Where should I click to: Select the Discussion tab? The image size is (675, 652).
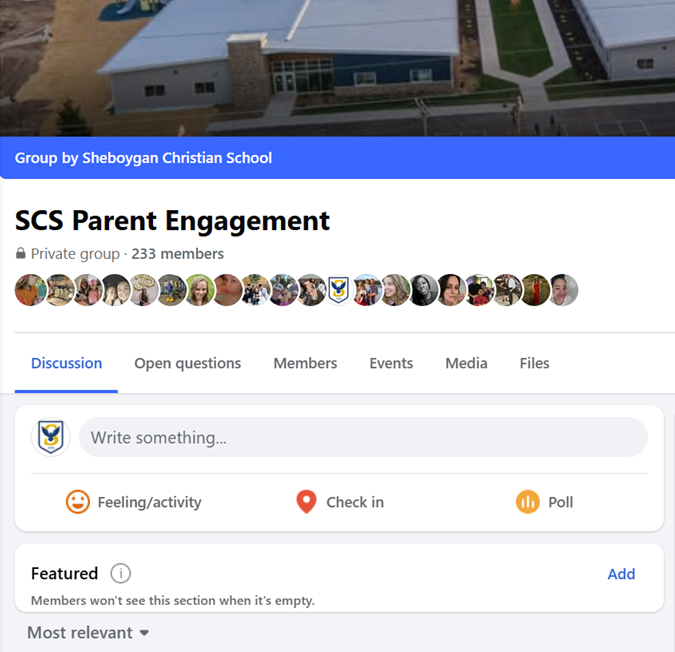[66, 363]
